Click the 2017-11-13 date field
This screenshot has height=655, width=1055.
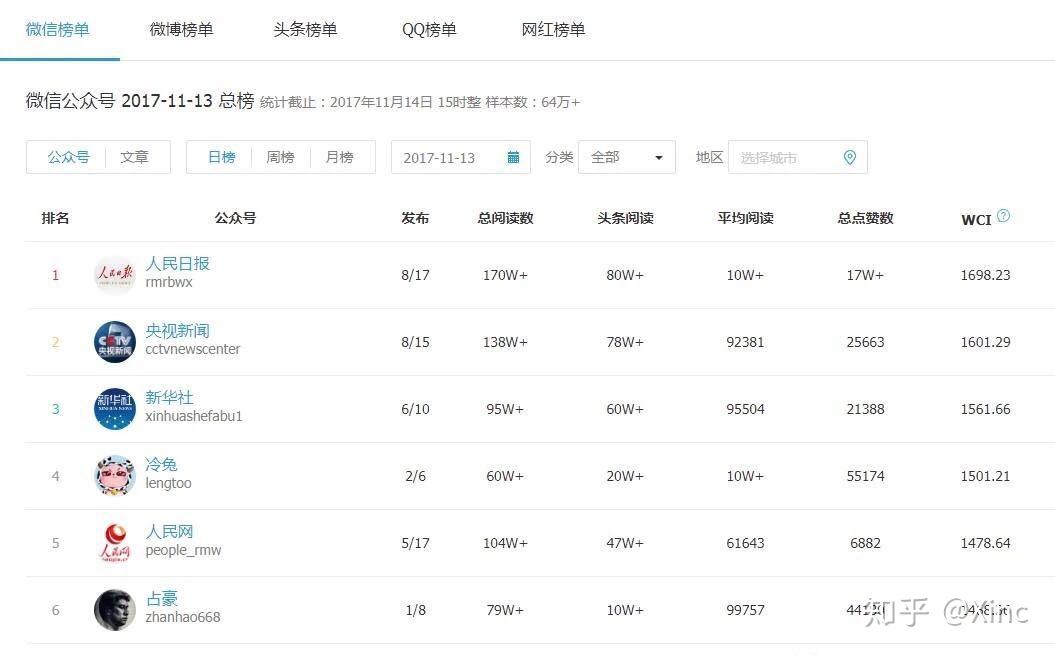tap(440, 158)
